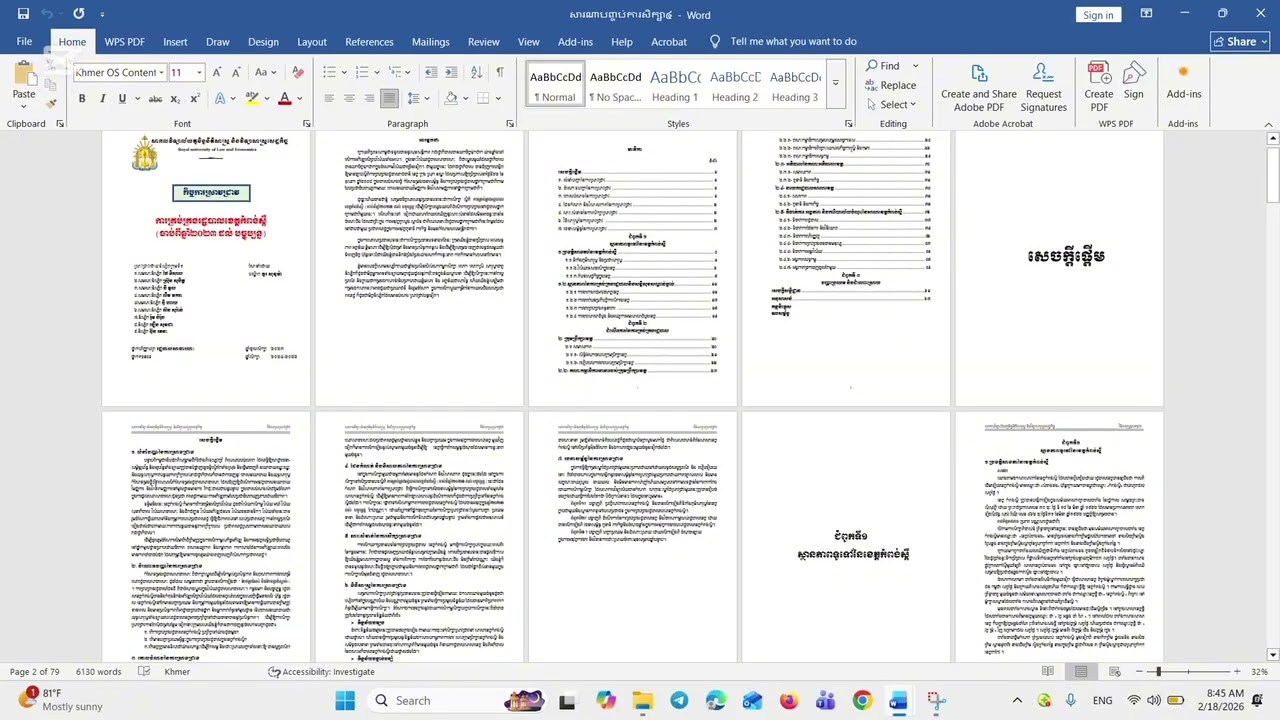Apply yellow text highlight color
Screen dimensions: 1280x720
pos(253,98)
